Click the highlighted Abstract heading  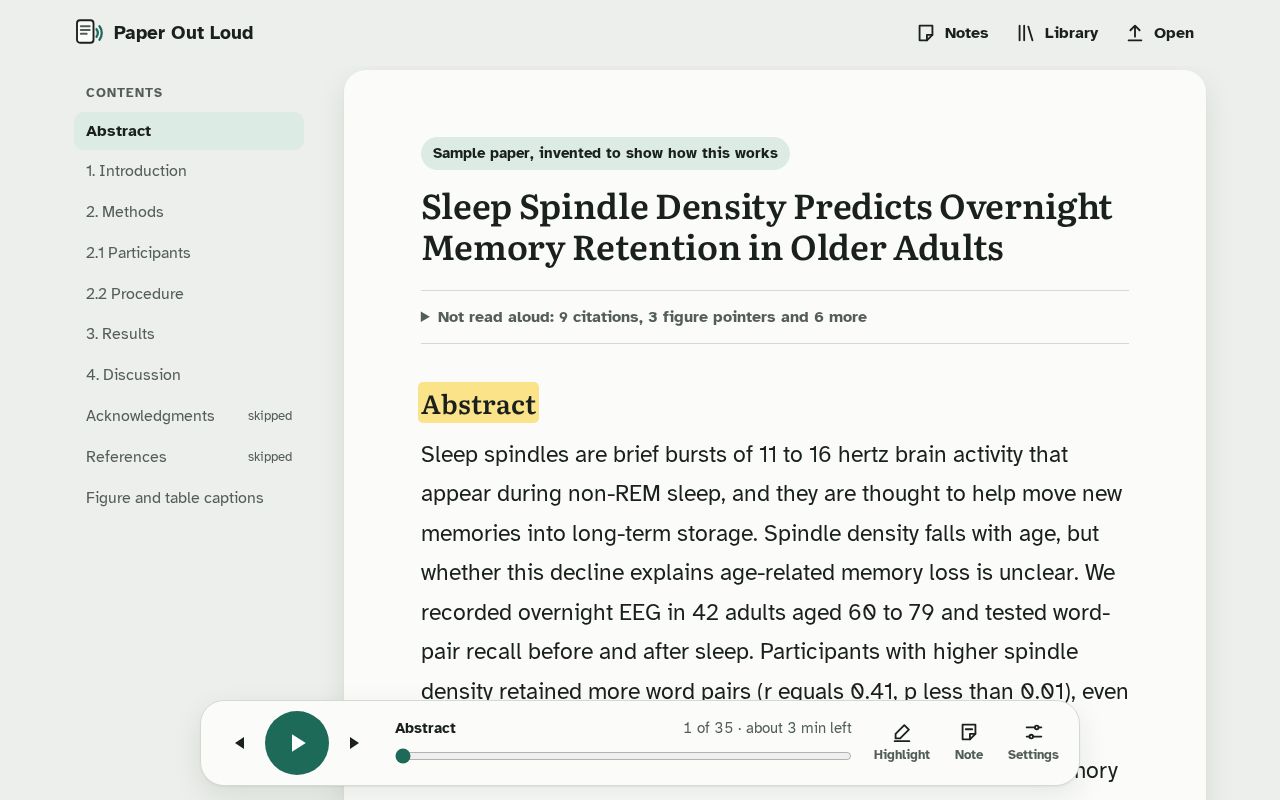pyautogui.click(x=478, y=403)
